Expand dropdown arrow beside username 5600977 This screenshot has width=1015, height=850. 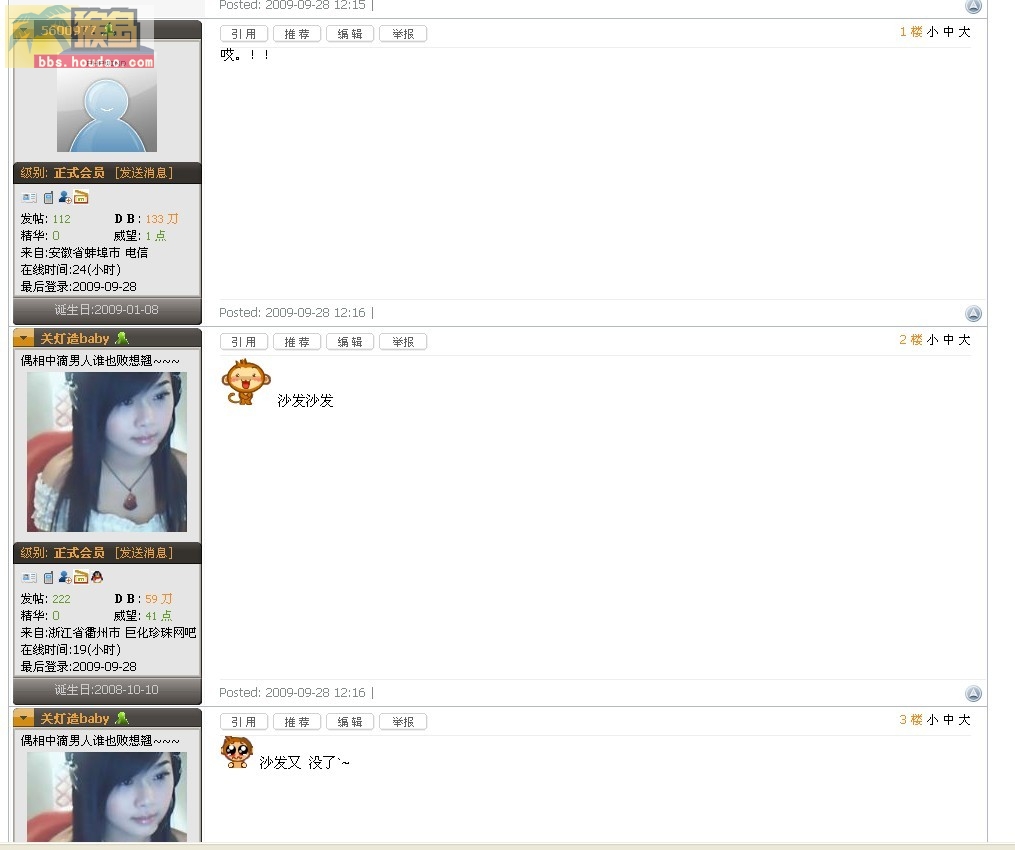(23, 30)
